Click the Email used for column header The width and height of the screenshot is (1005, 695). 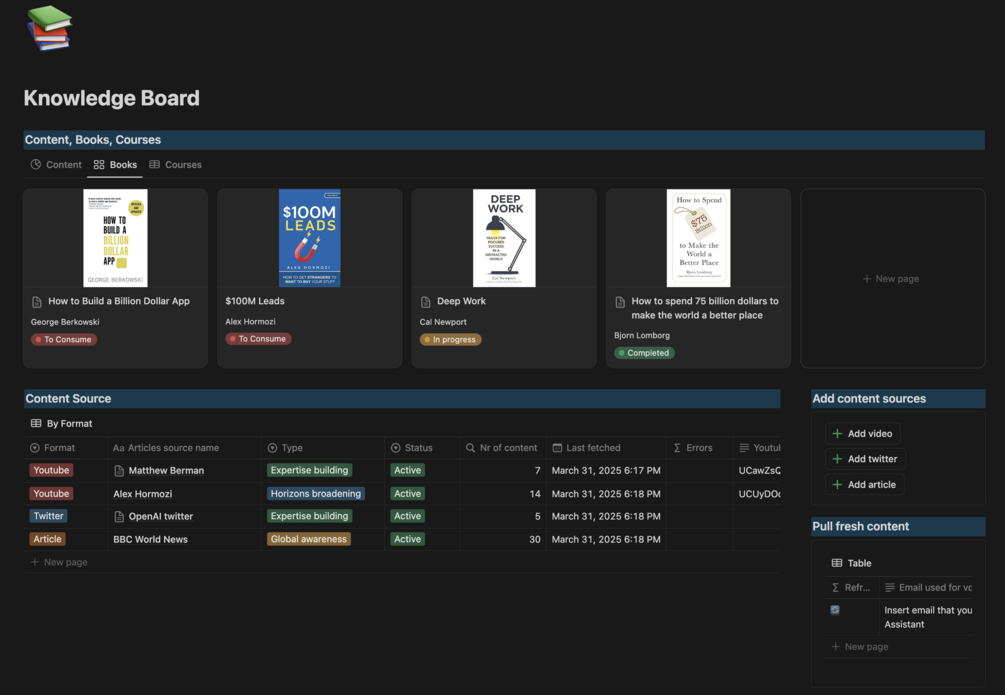[x=927, y=588]
